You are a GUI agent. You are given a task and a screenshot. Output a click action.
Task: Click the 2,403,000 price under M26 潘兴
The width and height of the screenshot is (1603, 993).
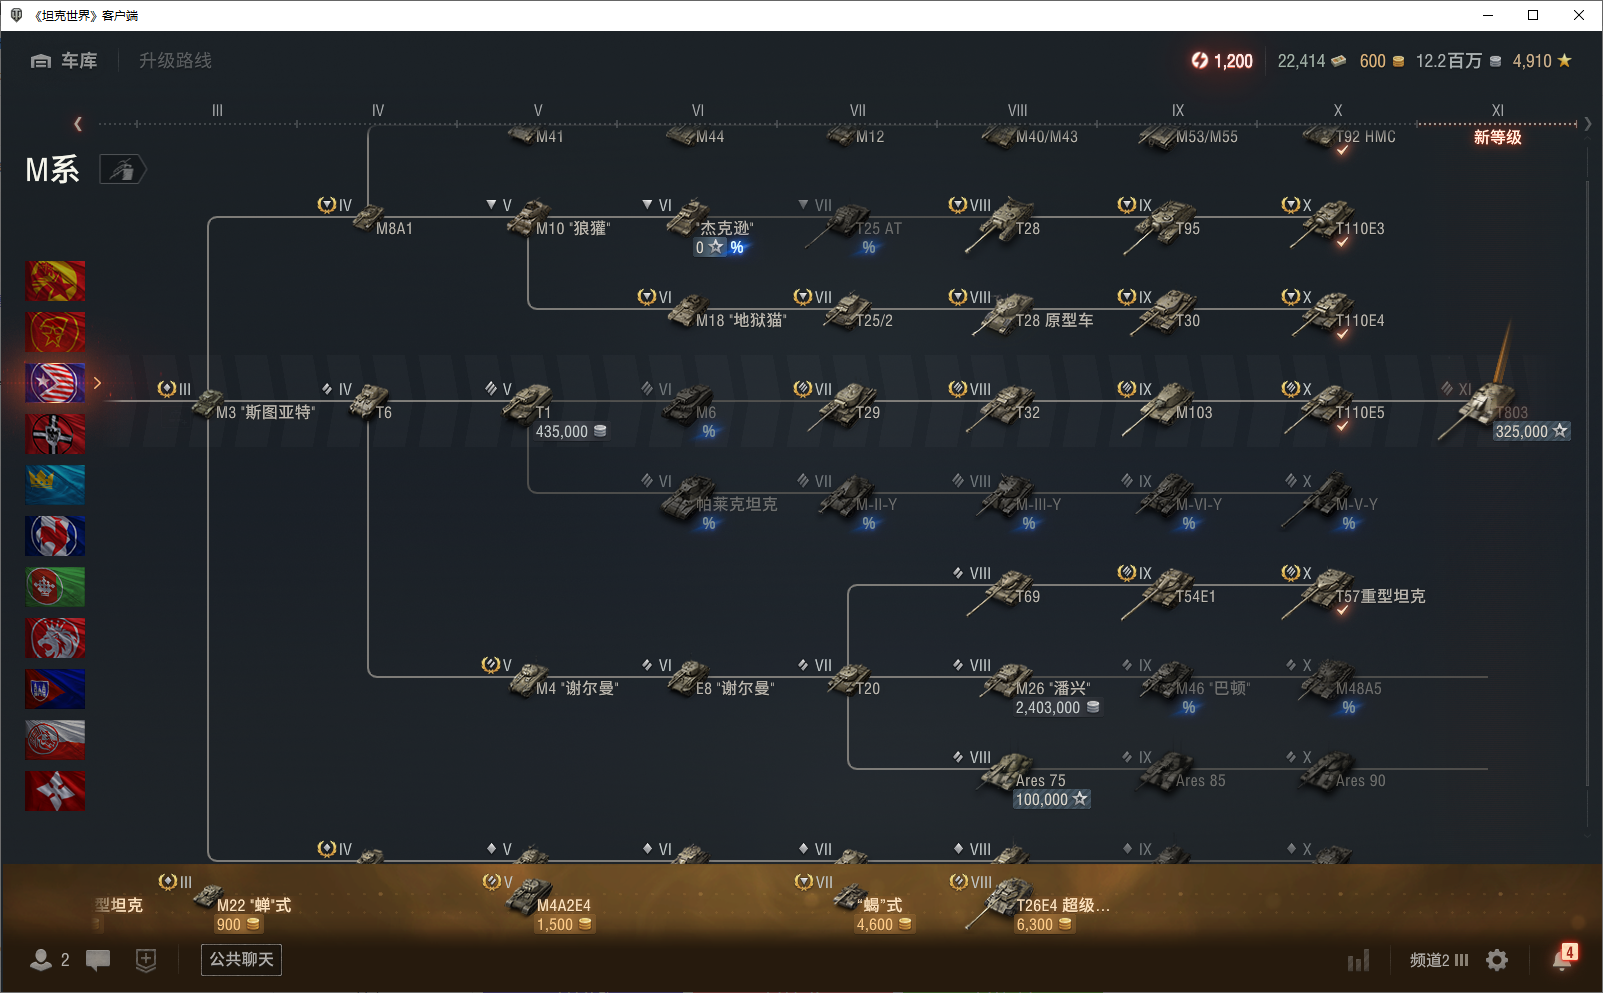coord(1058,708)
